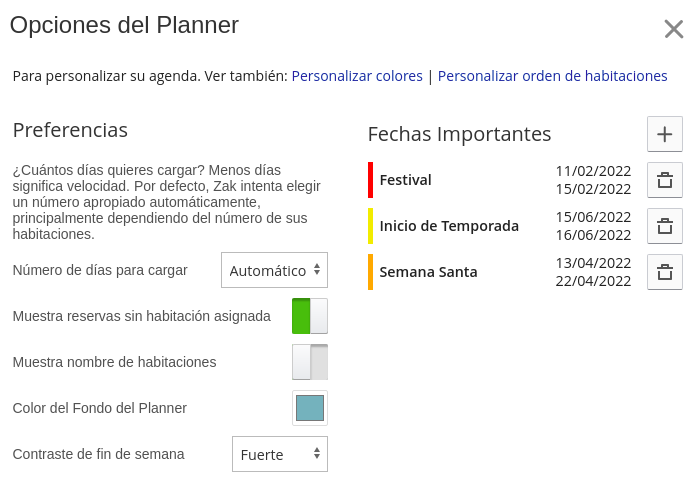Screen dimensions: 694x493
Task: Select the Festival entry name
Action: point(405,180)
